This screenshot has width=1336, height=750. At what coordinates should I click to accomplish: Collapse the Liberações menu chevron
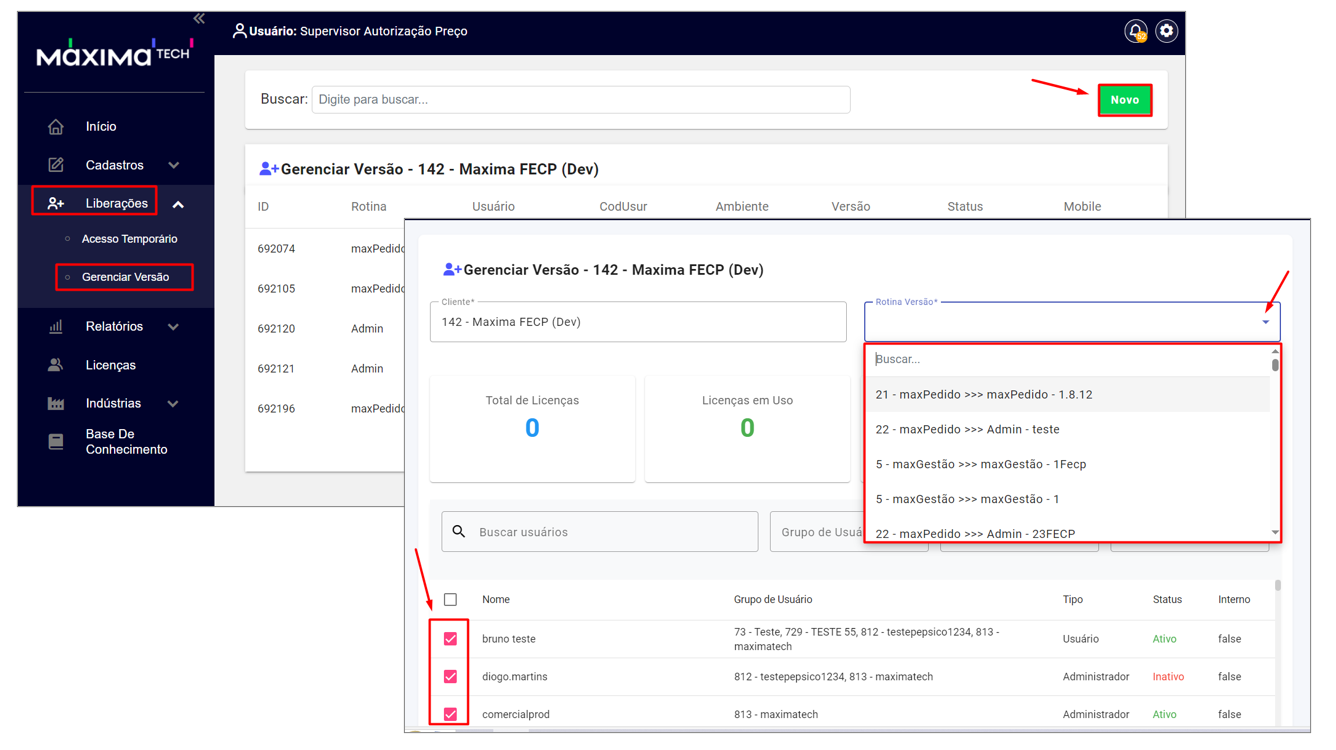click(x=178, y=205)
